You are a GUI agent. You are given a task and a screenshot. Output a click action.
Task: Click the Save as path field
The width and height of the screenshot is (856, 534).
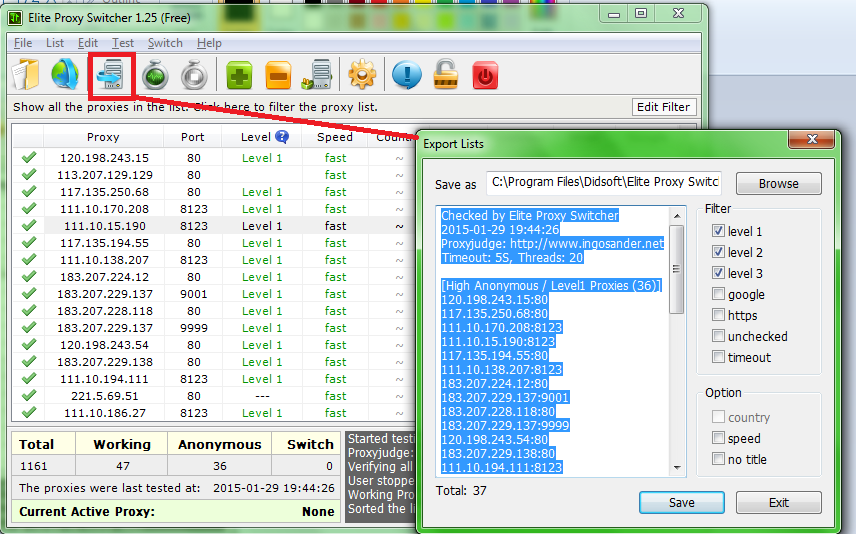604,182
